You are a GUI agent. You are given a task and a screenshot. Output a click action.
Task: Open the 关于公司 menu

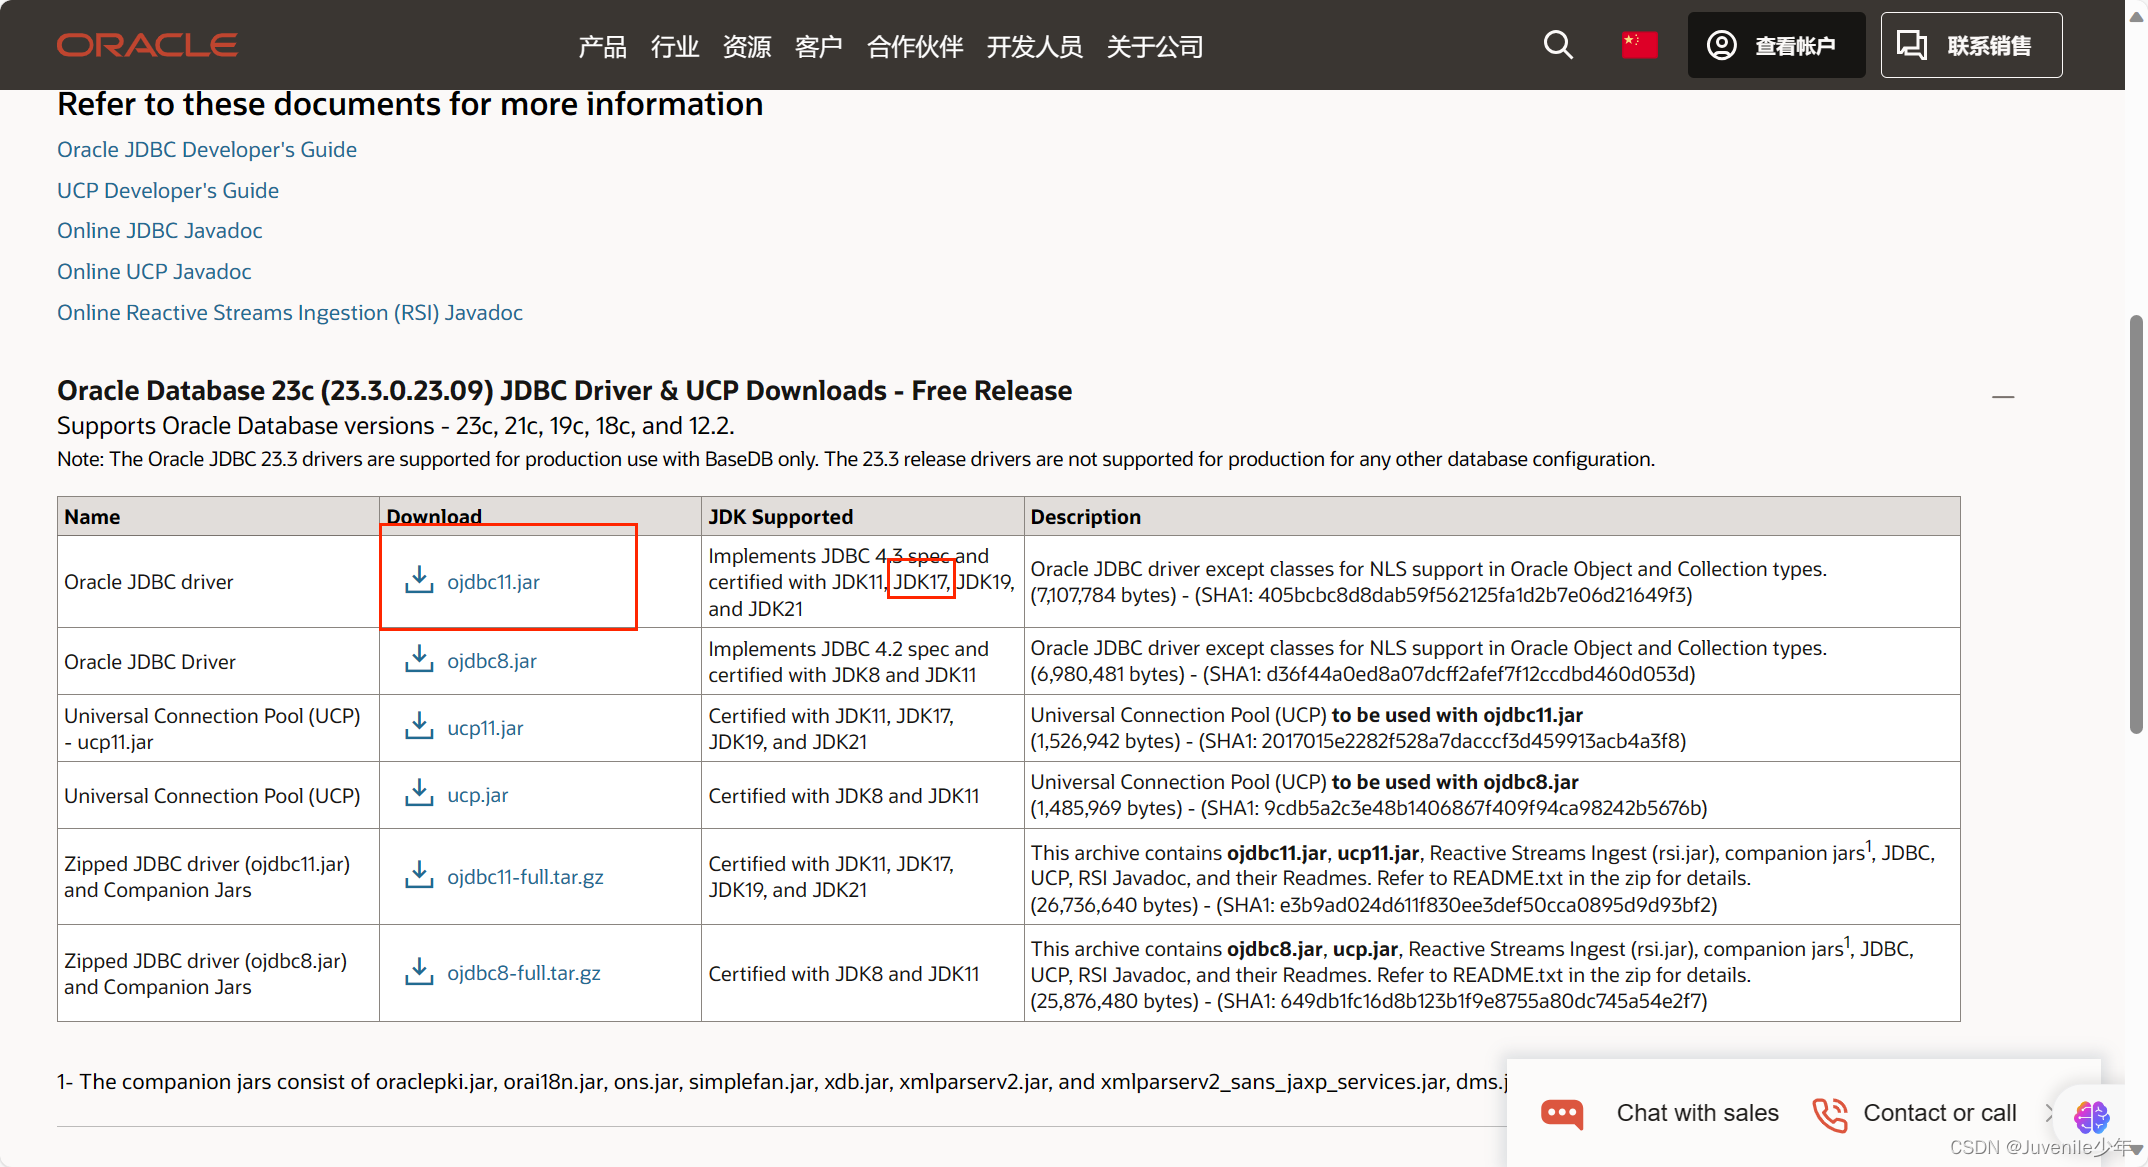[x=1155, y=46]
